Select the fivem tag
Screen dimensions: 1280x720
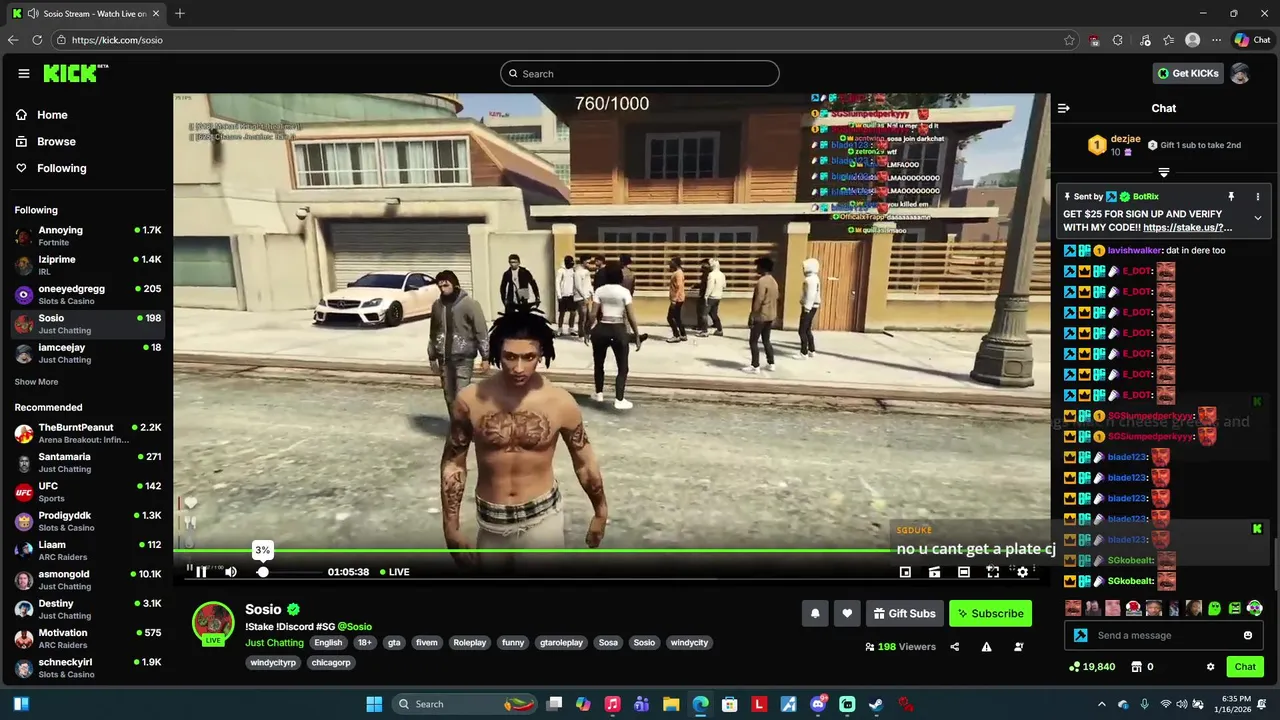click(427, 643)
